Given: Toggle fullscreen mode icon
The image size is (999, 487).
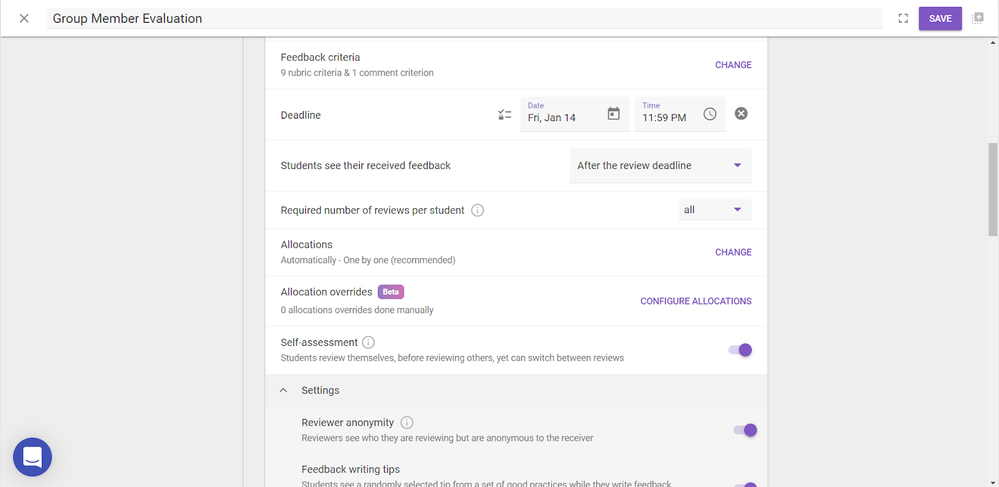Looking at the screenshot, I should point(903,18).
